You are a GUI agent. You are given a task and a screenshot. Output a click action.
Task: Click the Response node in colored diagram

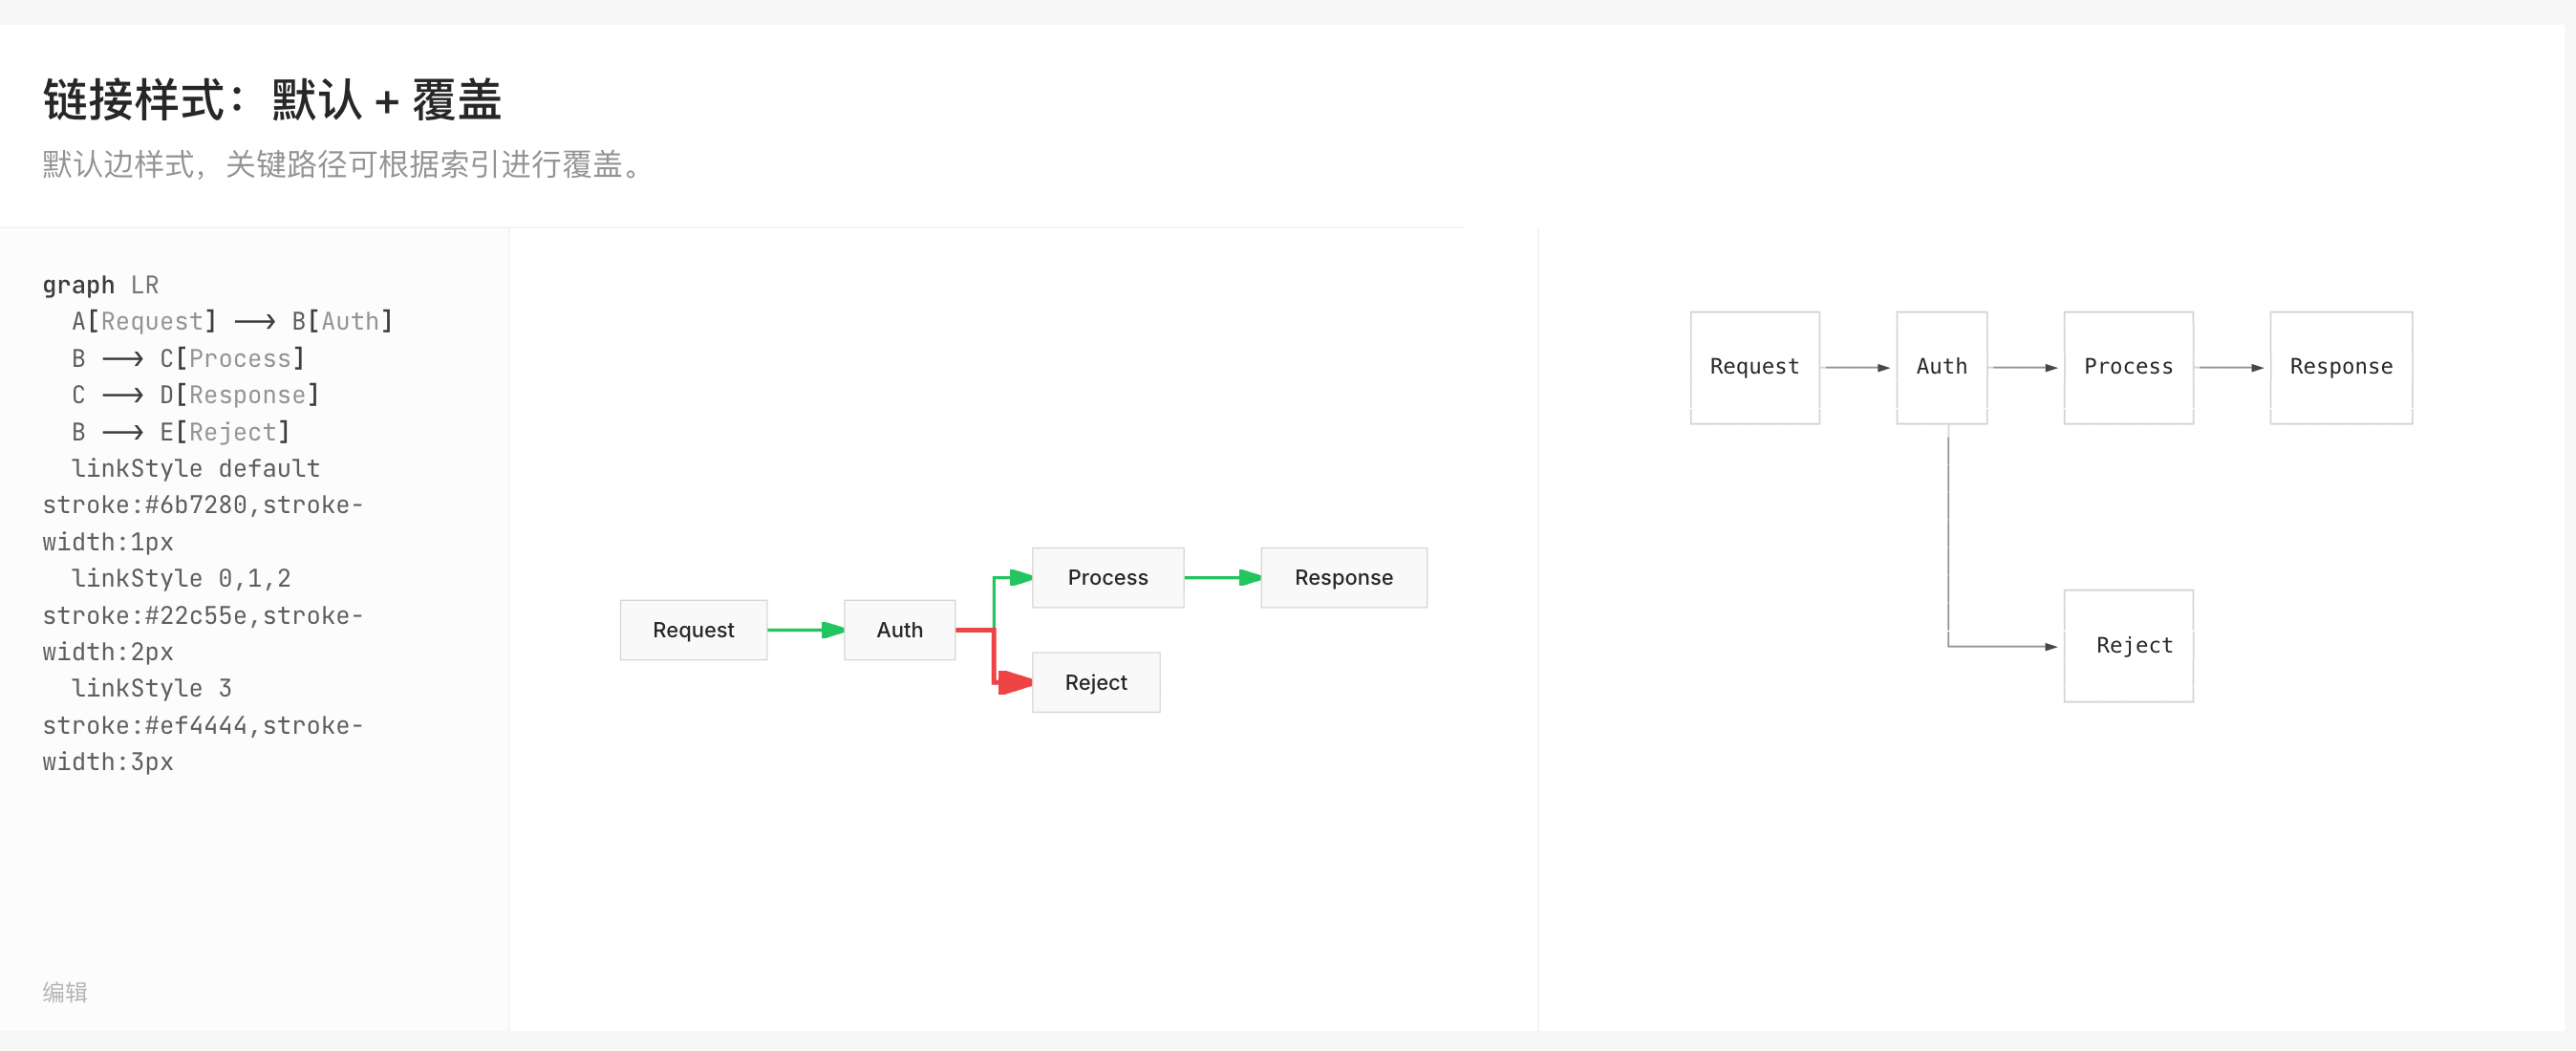click(1343, 577)
